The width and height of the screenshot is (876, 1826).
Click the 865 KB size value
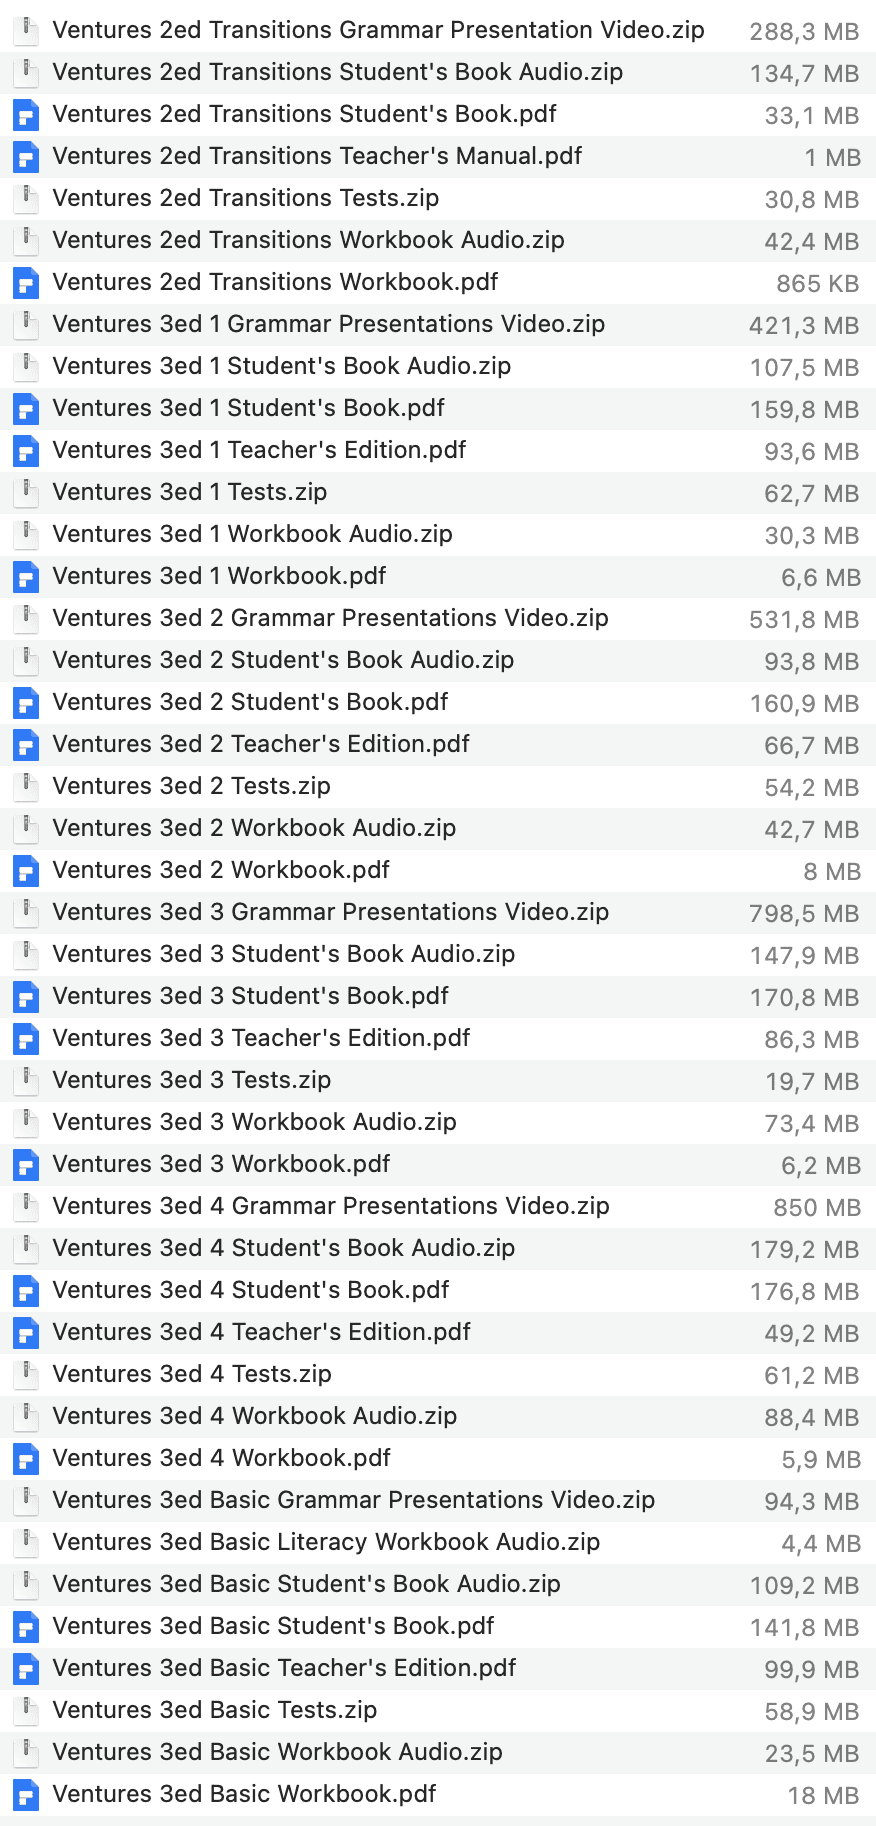817,284
